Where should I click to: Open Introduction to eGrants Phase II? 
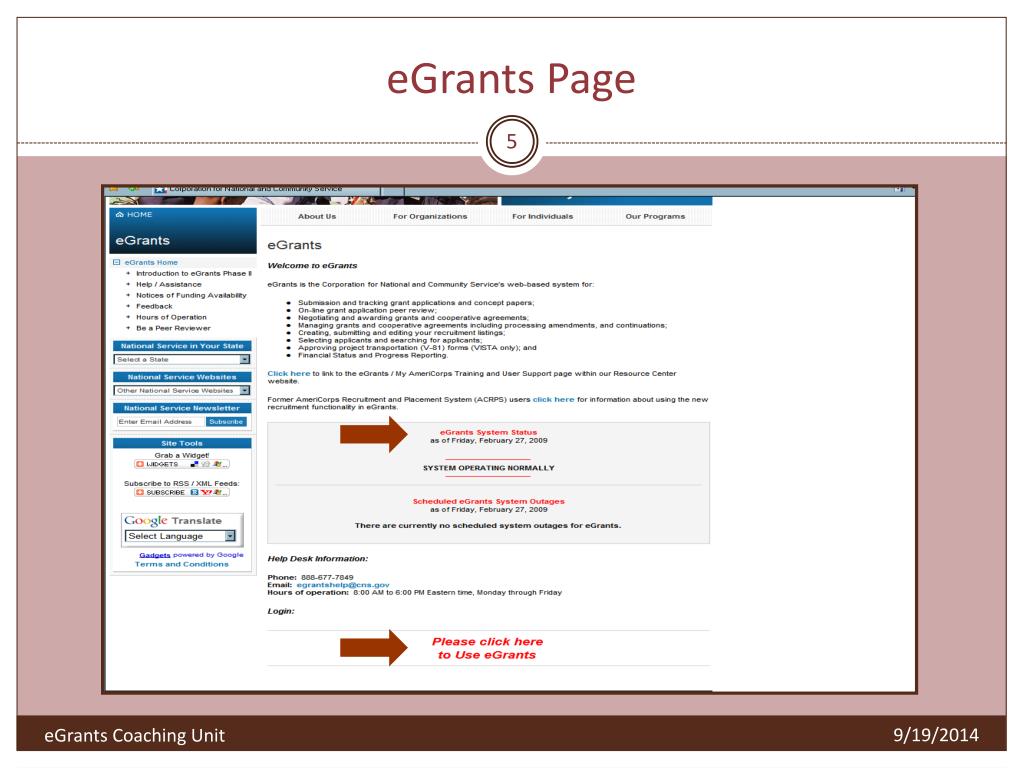click(193, 274)
